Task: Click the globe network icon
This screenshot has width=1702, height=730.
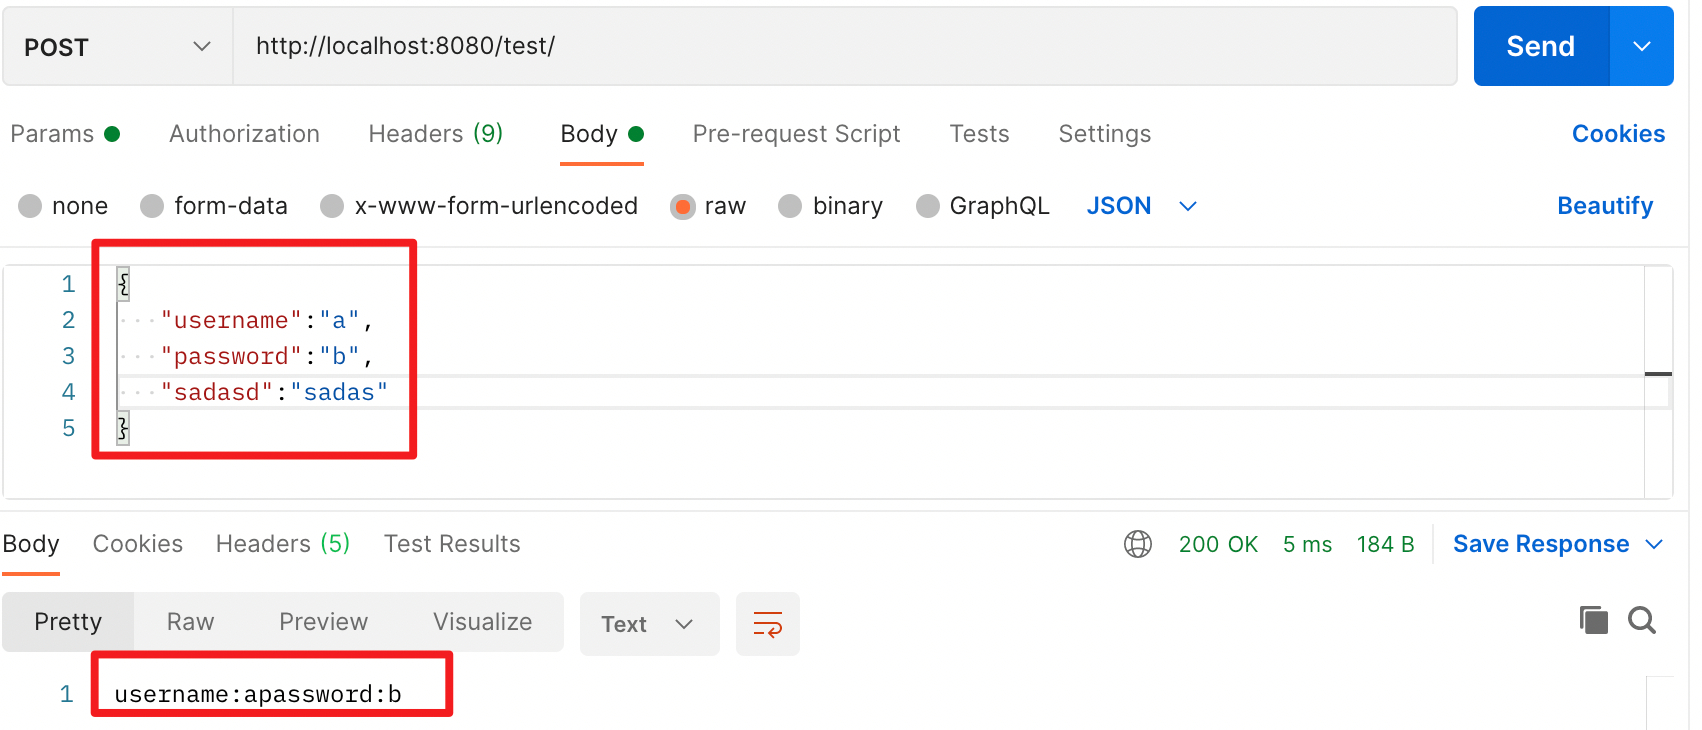Action: [x=1137, y=544]
